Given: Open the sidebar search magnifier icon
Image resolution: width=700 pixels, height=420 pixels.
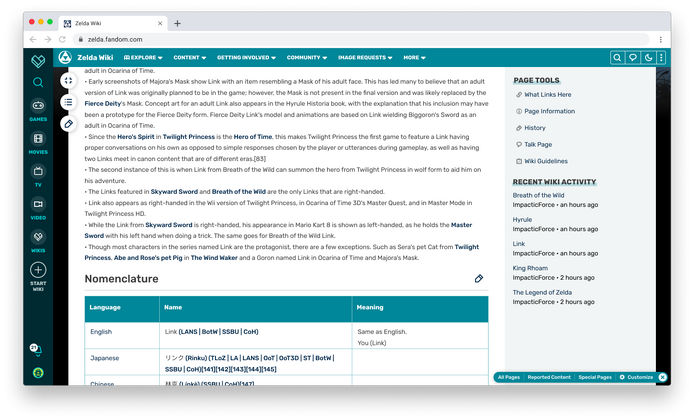Looking at the screenshot, I should click(x=38, y=82).
